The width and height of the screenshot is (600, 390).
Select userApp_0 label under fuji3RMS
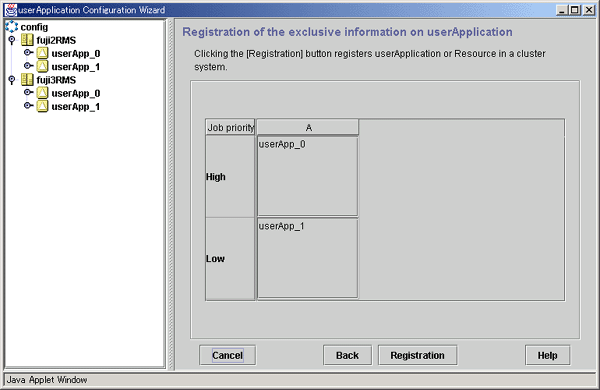pyautogui.click(x=76, y=93)
